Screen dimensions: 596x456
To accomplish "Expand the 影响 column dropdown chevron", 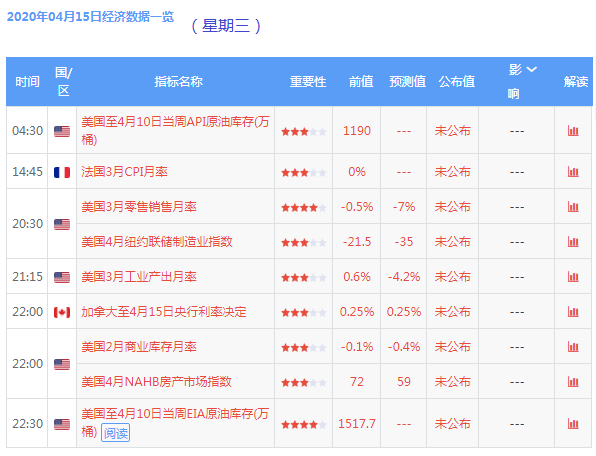I will [531, 70].
